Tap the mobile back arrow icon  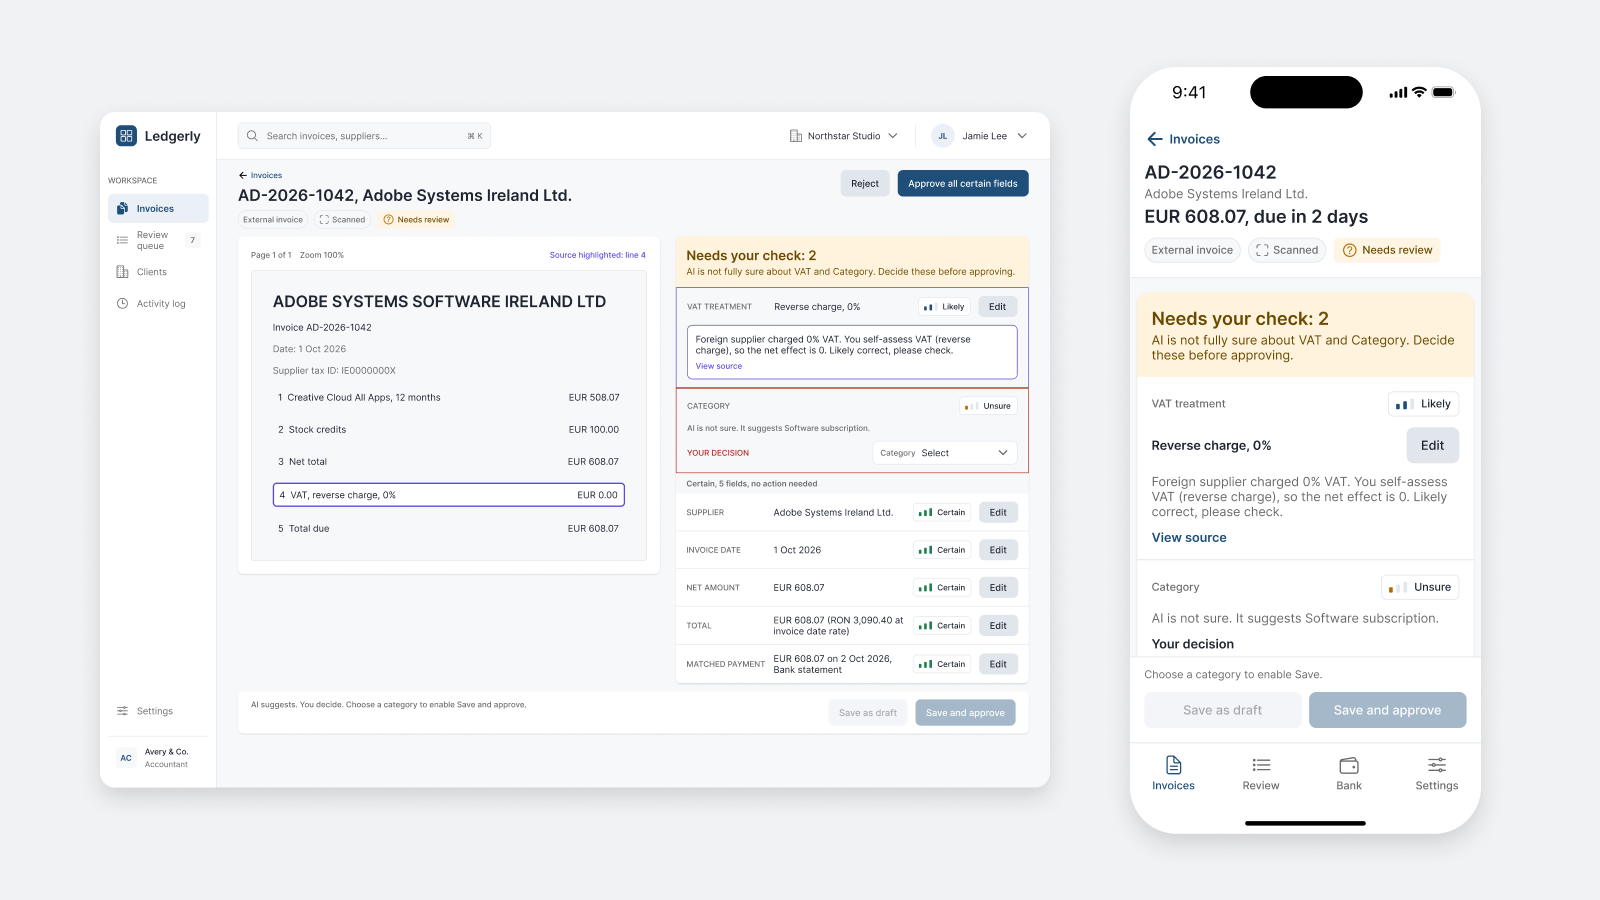point(1155,139)
